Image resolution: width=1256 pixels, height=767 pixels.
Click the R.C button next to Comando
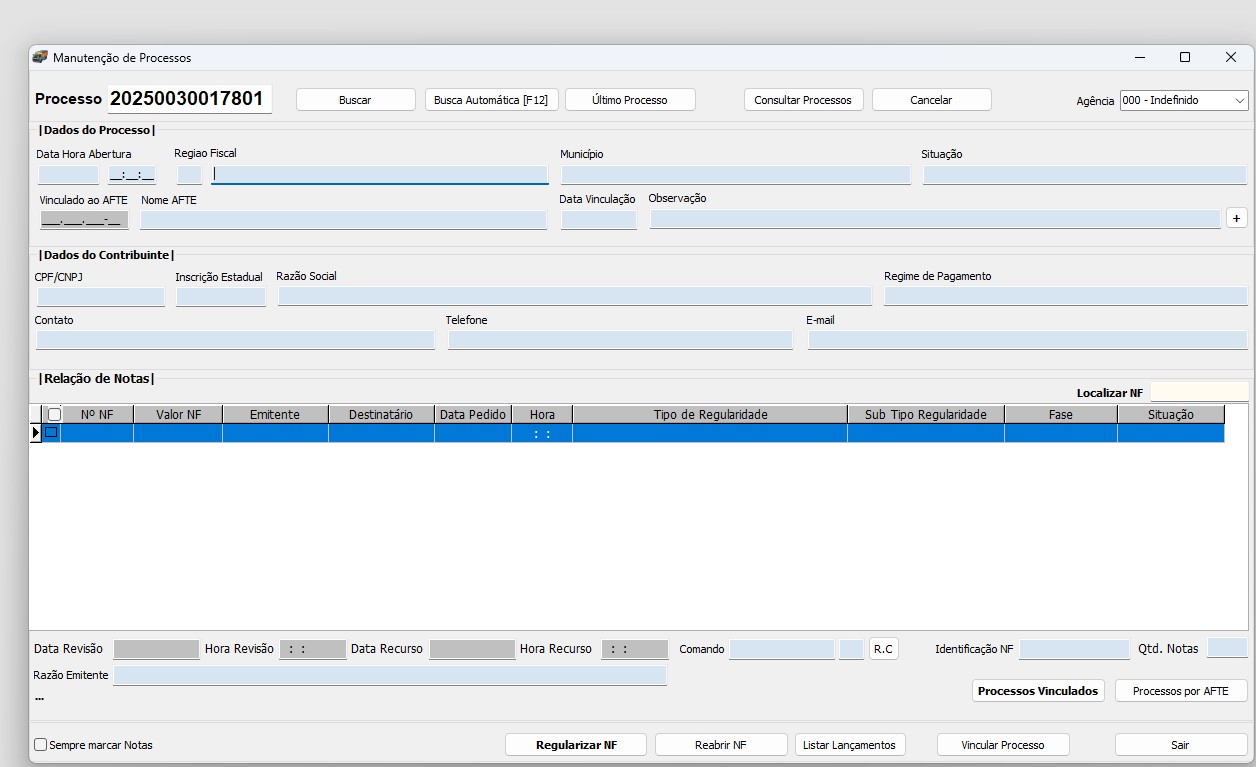[883, 649]
